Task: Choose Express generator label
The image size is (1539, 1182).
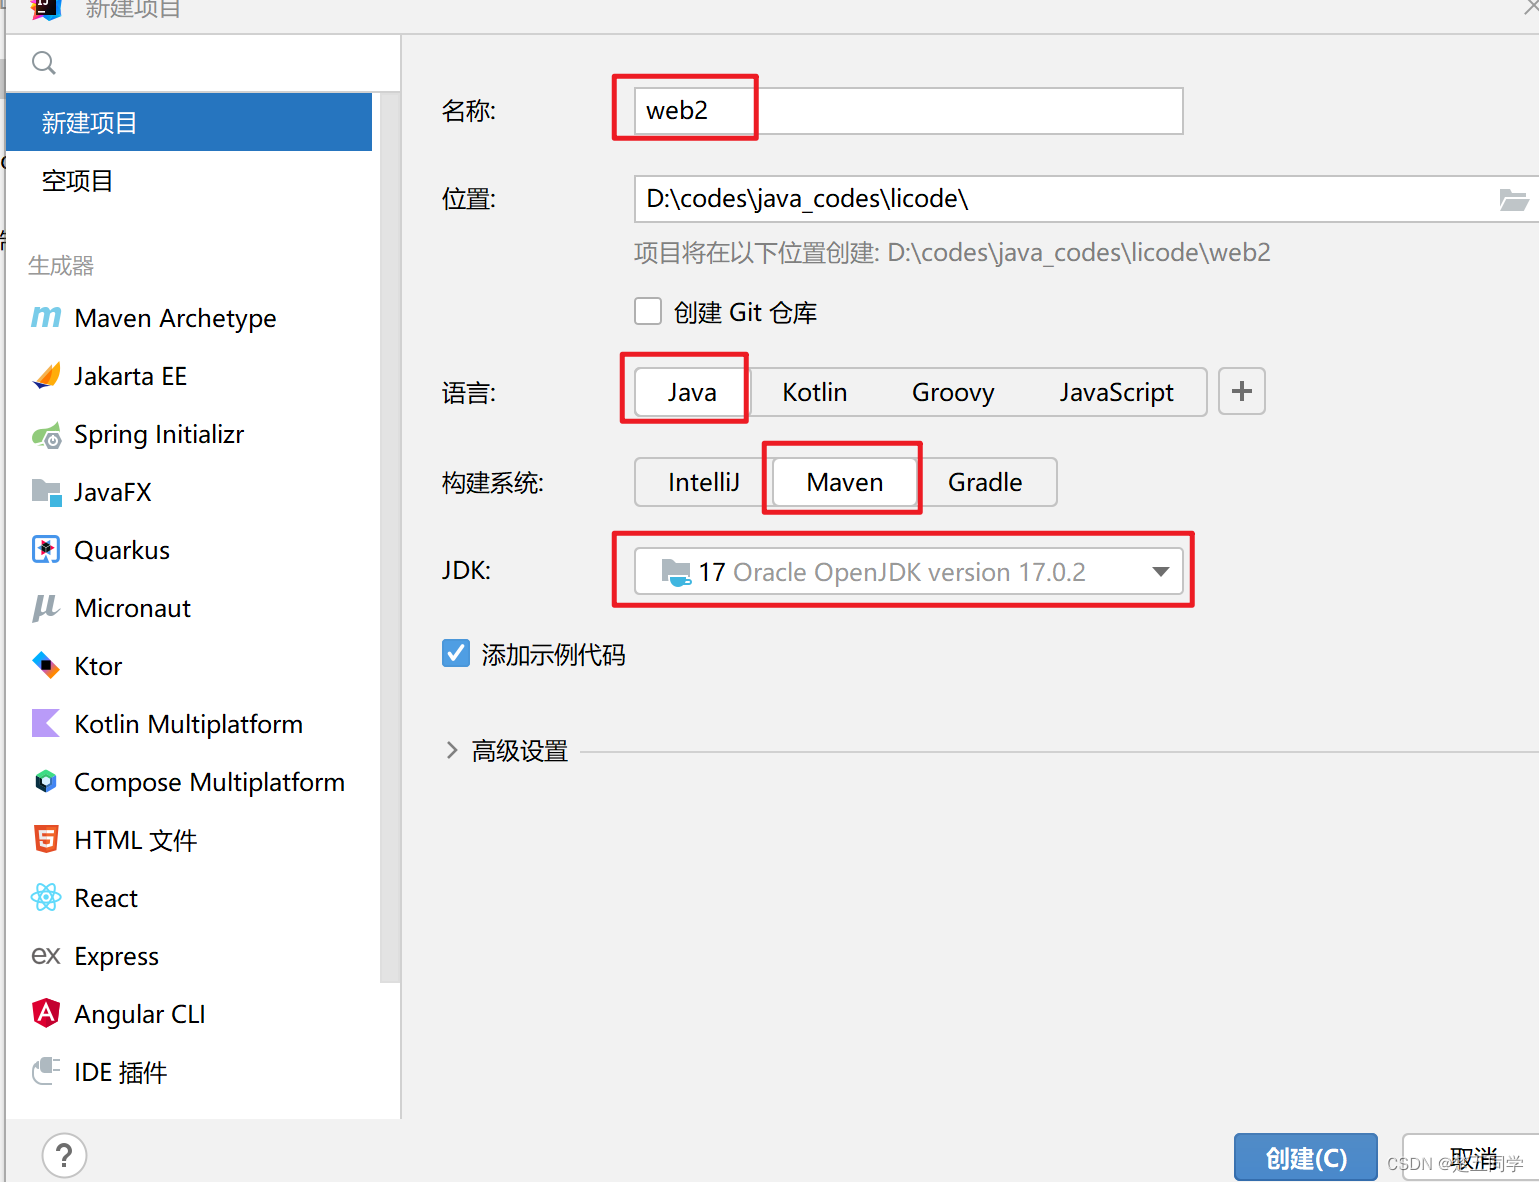Action: coord(117,956)
